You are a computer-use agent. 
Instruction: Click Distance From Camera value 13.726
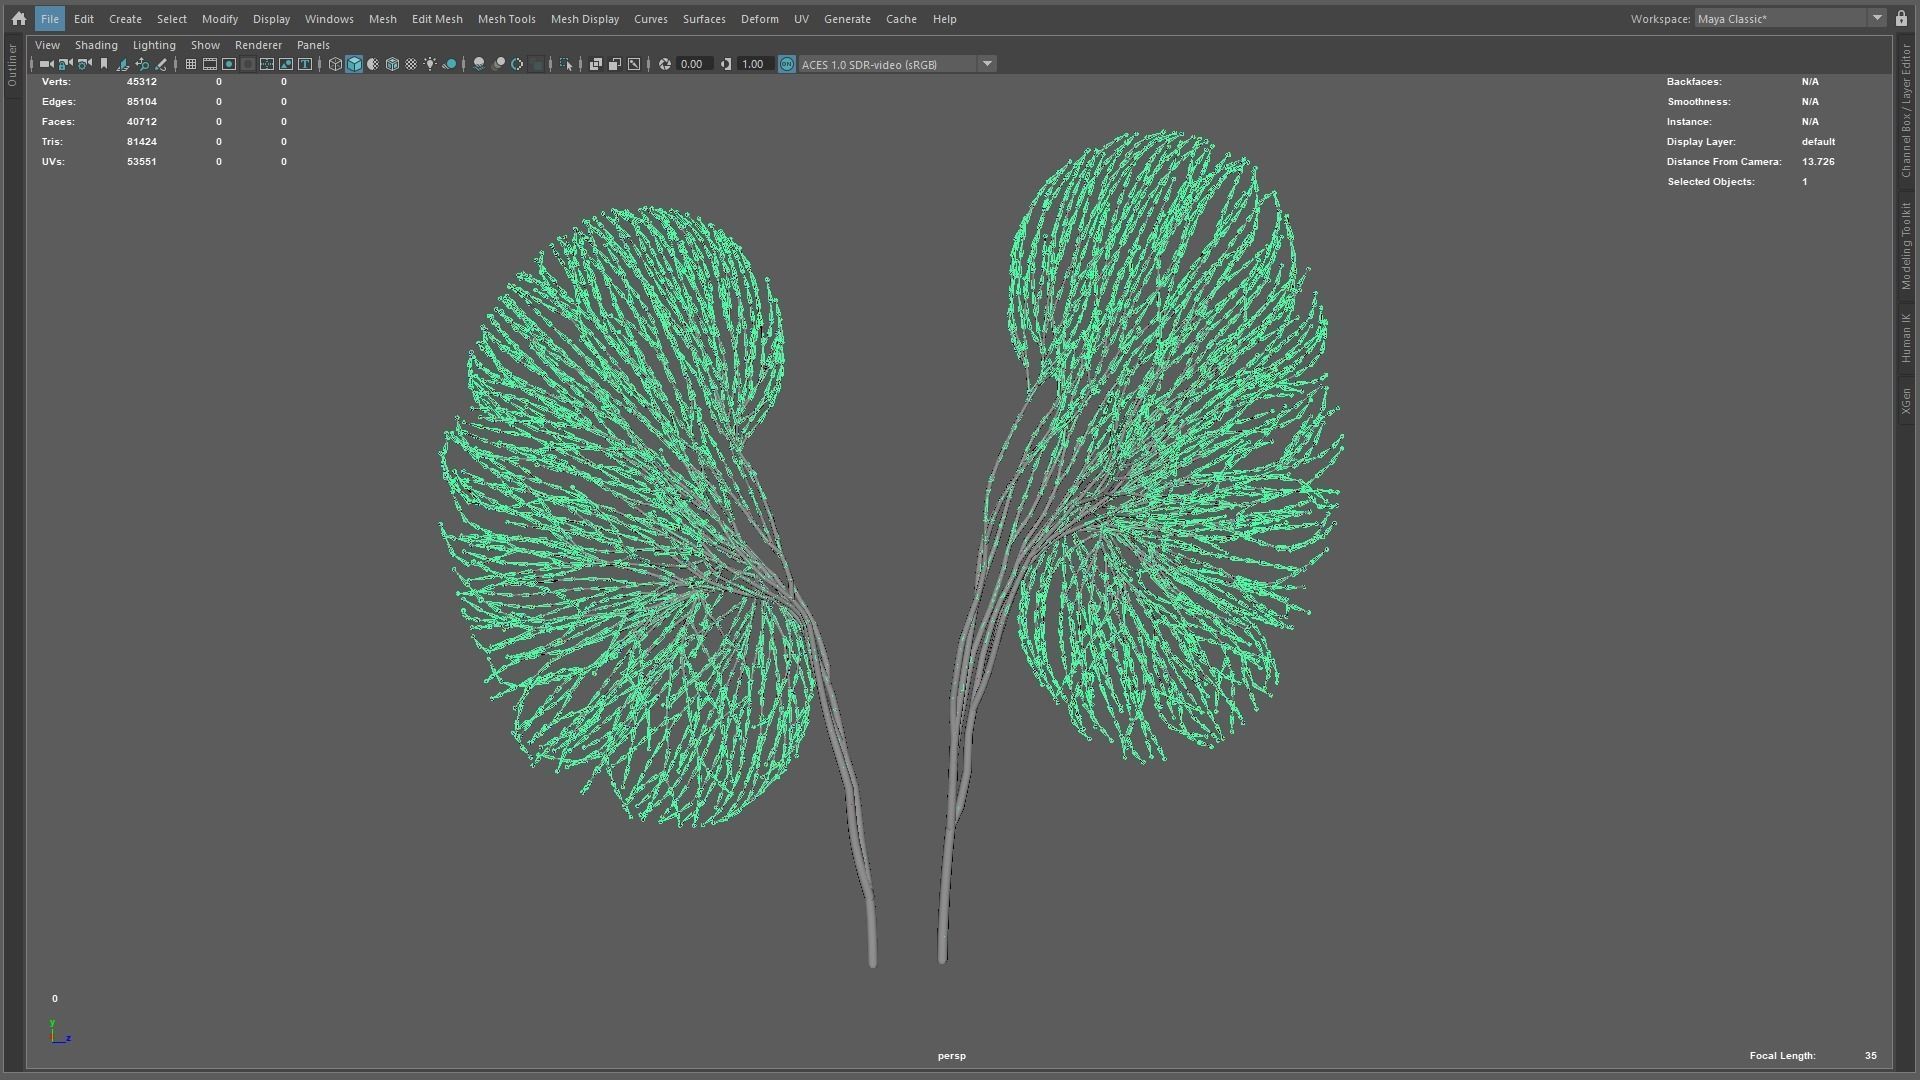[x=1818, y=162]
